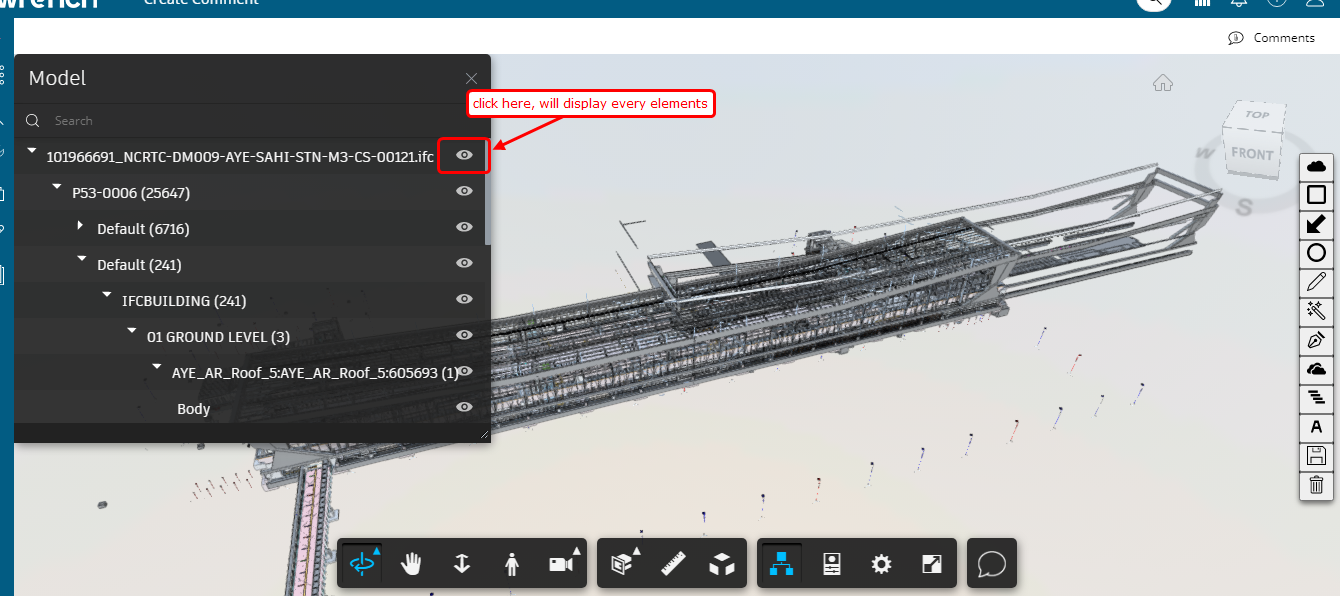Activate the Pan hand tool
Viewport: 1340px width, 596px height.
tap(411, 563)
